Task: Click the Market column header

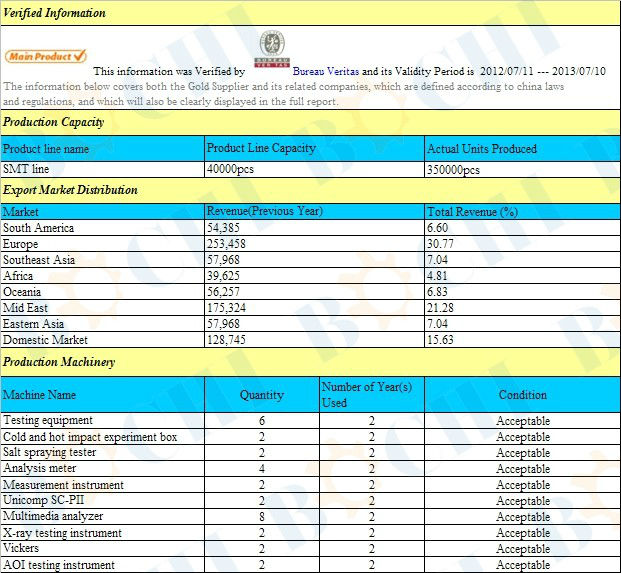Action: [103, 212]
